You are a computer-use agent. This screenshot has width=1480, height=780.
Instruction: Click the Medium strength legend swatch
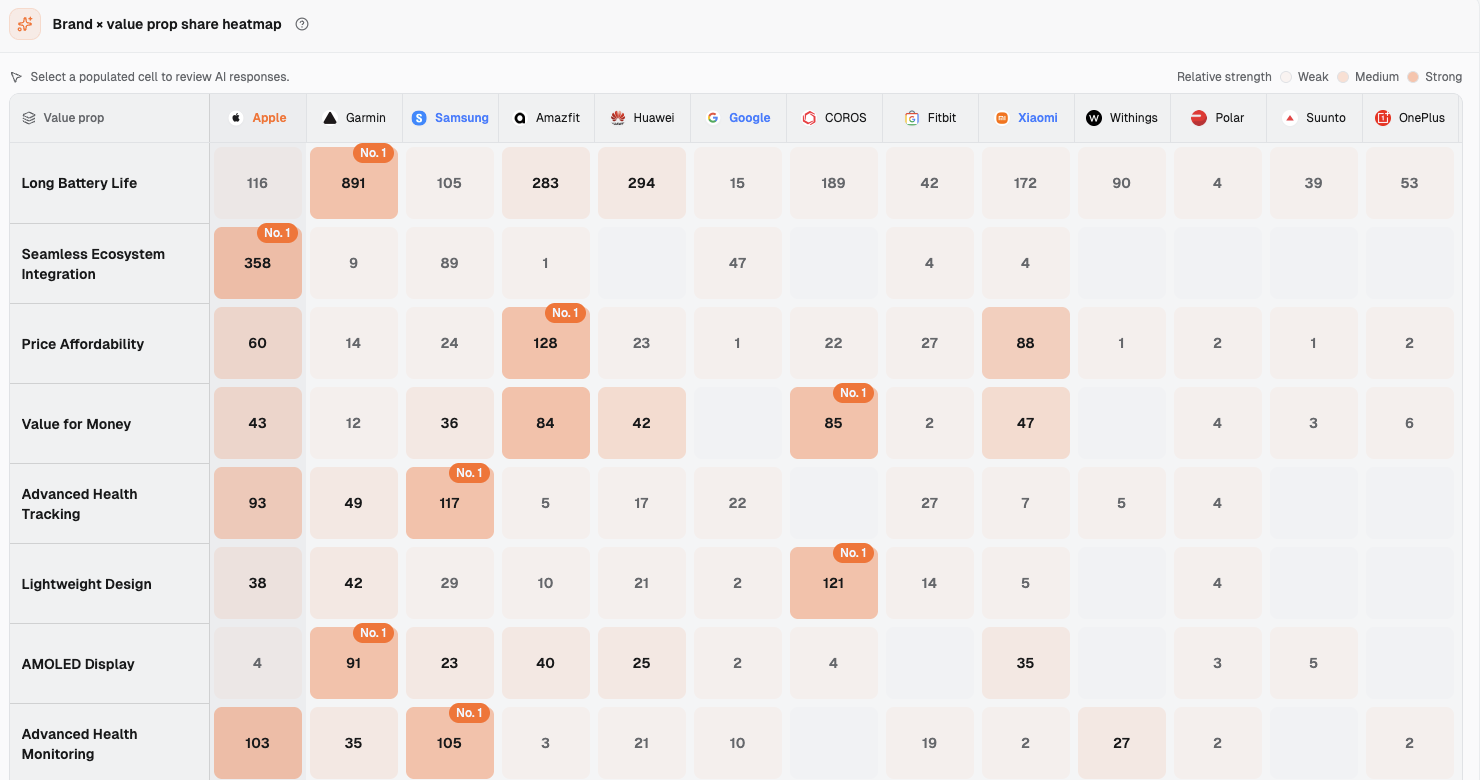coord(1344,77)
